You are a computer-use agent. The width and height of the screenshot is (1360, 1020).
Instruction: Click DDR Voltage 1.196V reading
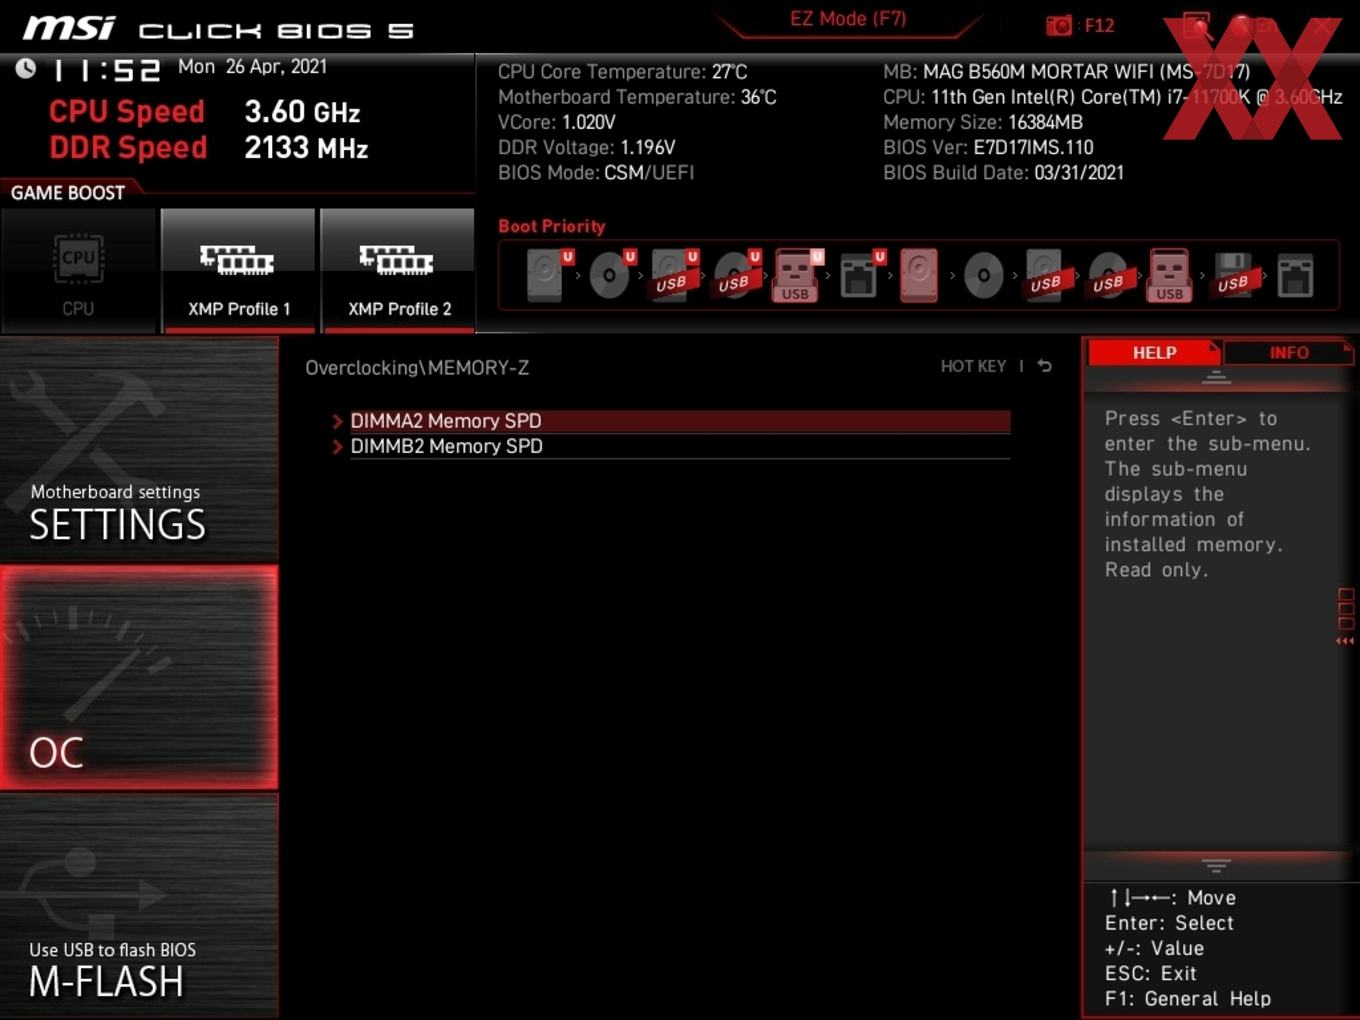pyautogui.click(x=587, y=147)
